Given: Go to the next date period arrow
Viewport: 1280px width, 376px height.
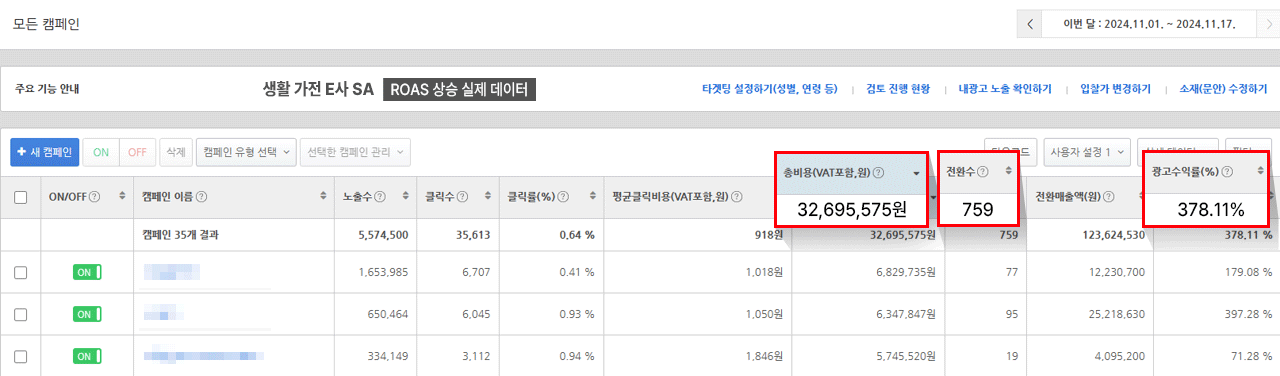Looking at the screenshot, I should click(x=1269, y=23).
